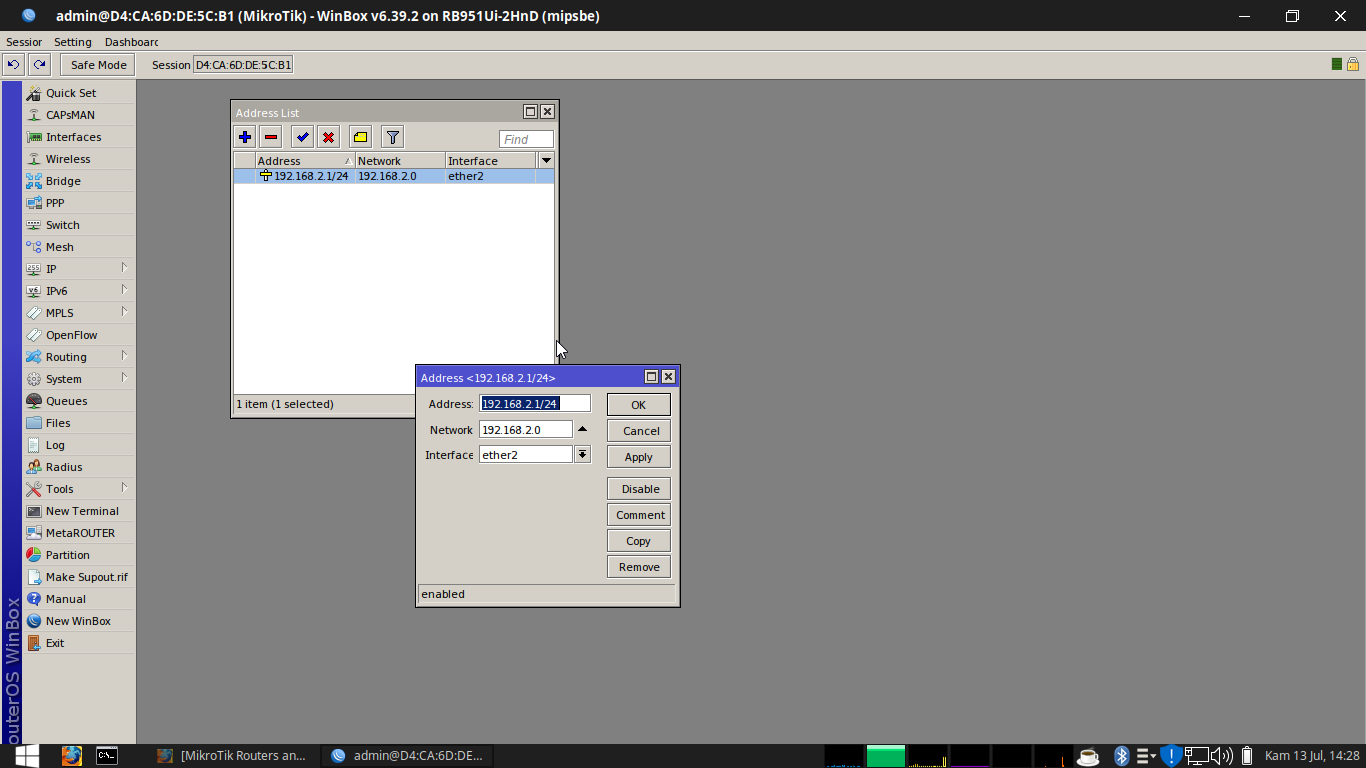Click Make Supout.rif
This screenshot has height=768, width=1366.
point(79,577)
